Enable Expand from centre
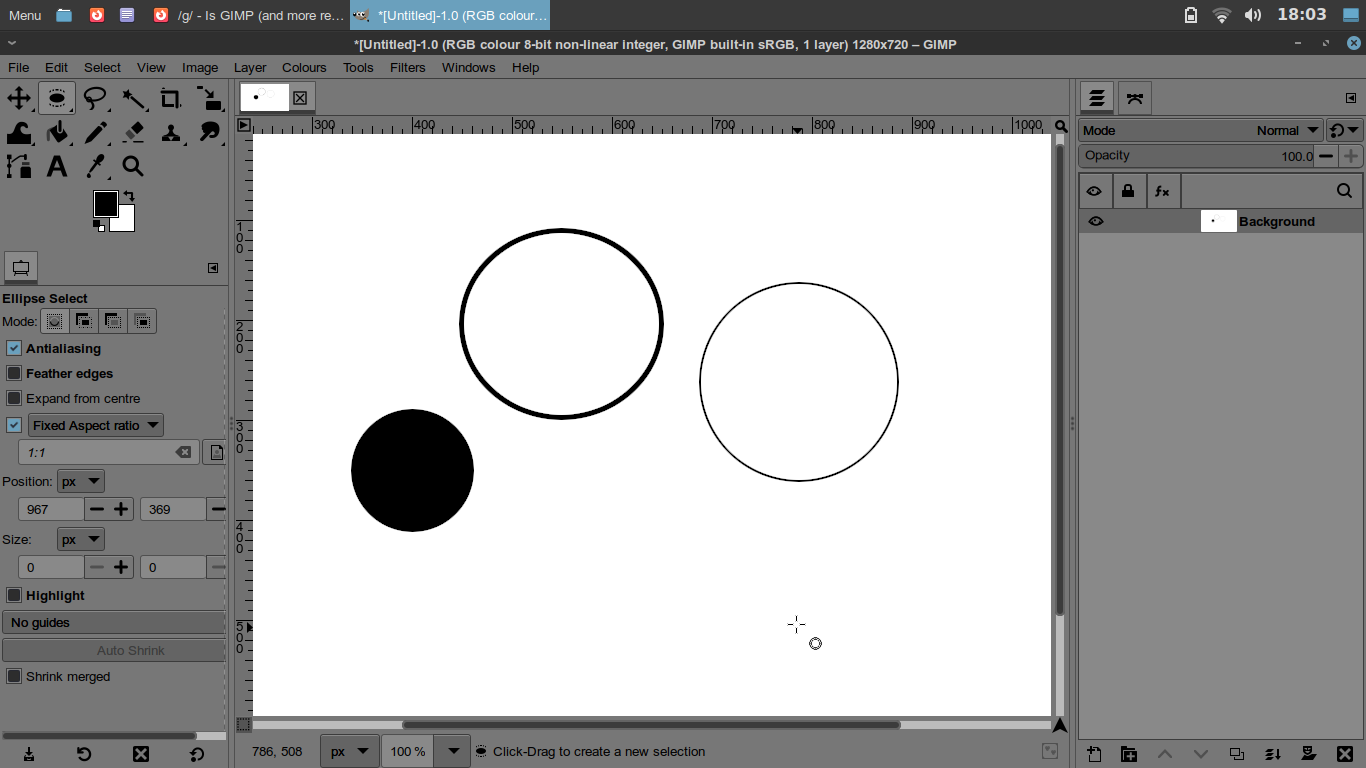 click(14, 398)
